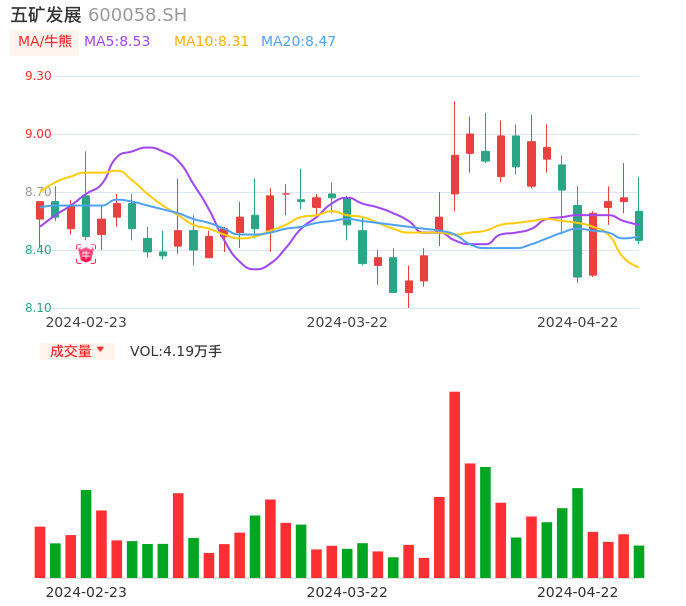Click the last green candlestick on the right
The image size is (686, 606).
(639, 226)
